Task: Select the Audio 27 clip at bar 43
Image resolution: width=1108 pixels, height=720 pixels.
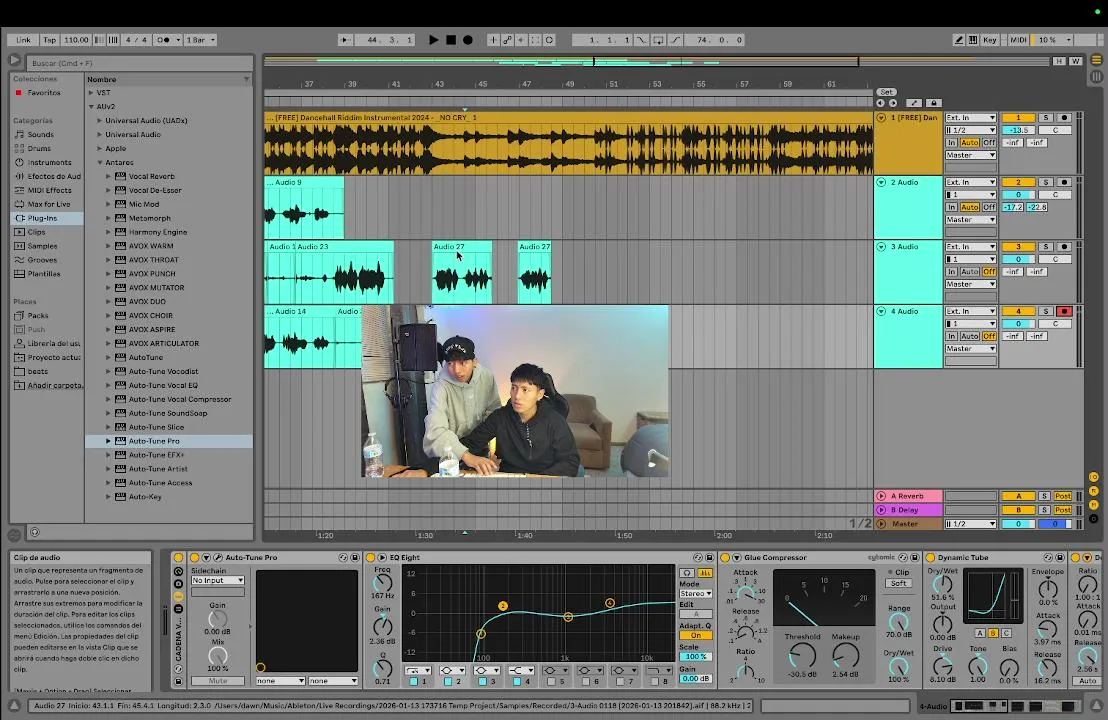Action: 462,273
